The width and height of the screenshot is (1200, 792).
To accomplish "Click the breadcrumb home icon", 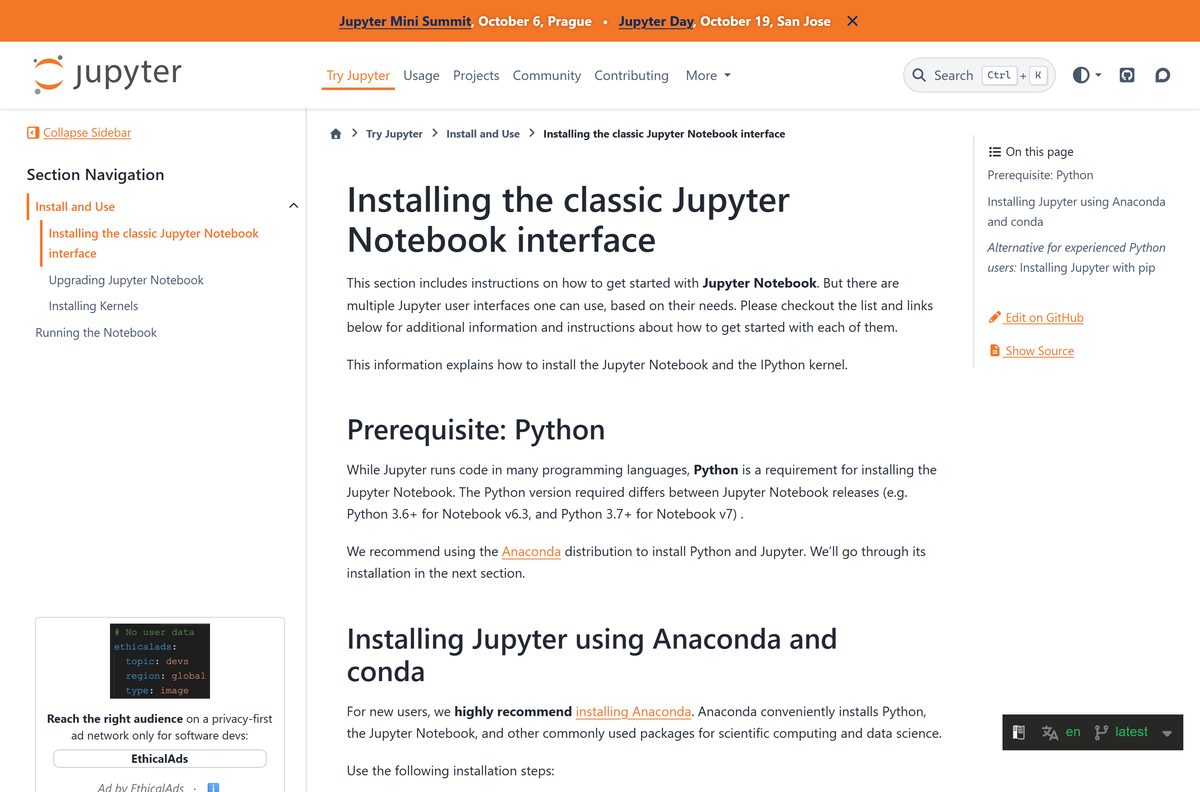I will click(x=336, y=134).
